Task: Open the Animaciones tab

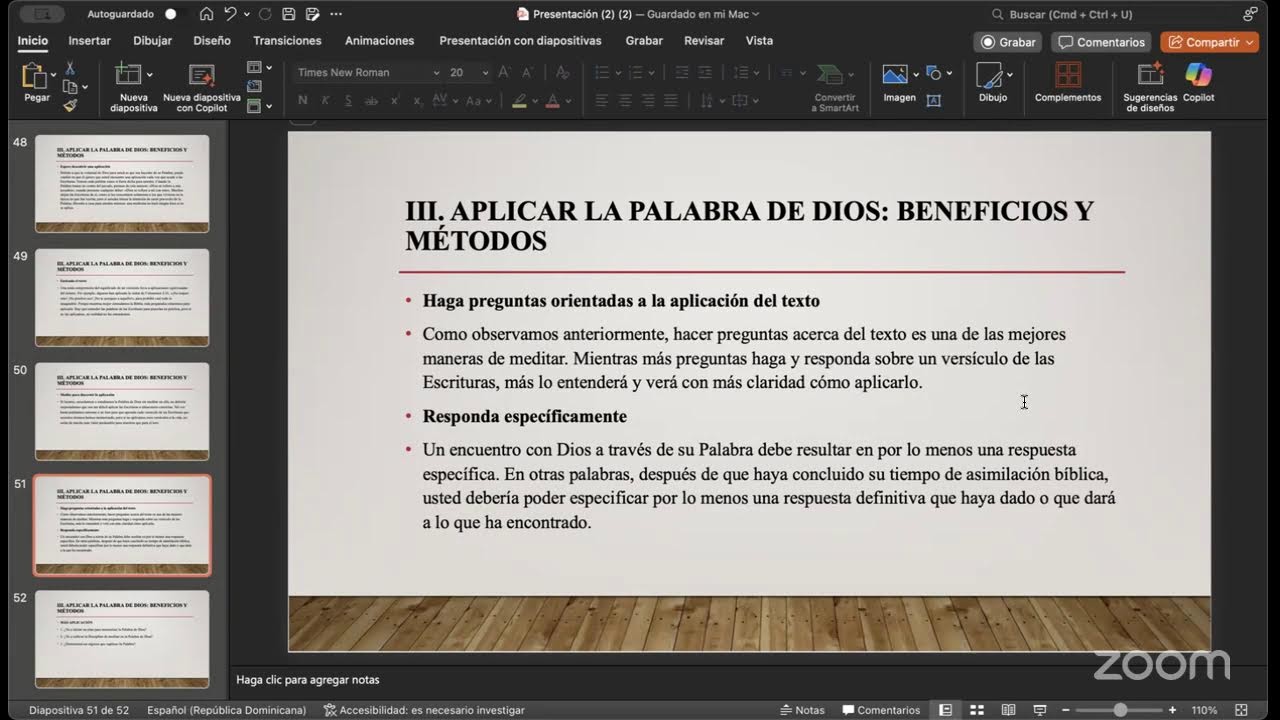Action: tap(379, 41)
